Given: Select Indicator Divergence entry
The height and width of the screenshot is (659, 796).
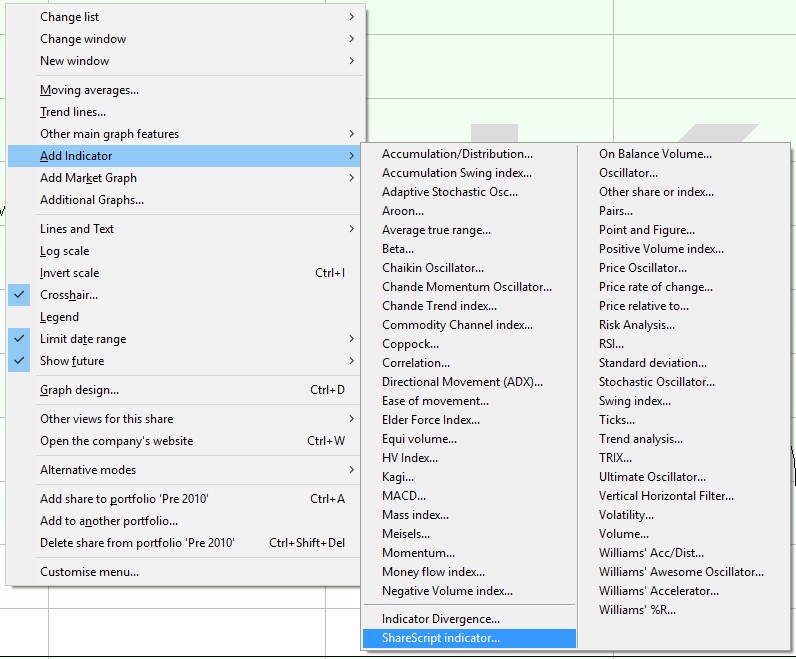Looking at the screenshot, I should coord(440,620).
